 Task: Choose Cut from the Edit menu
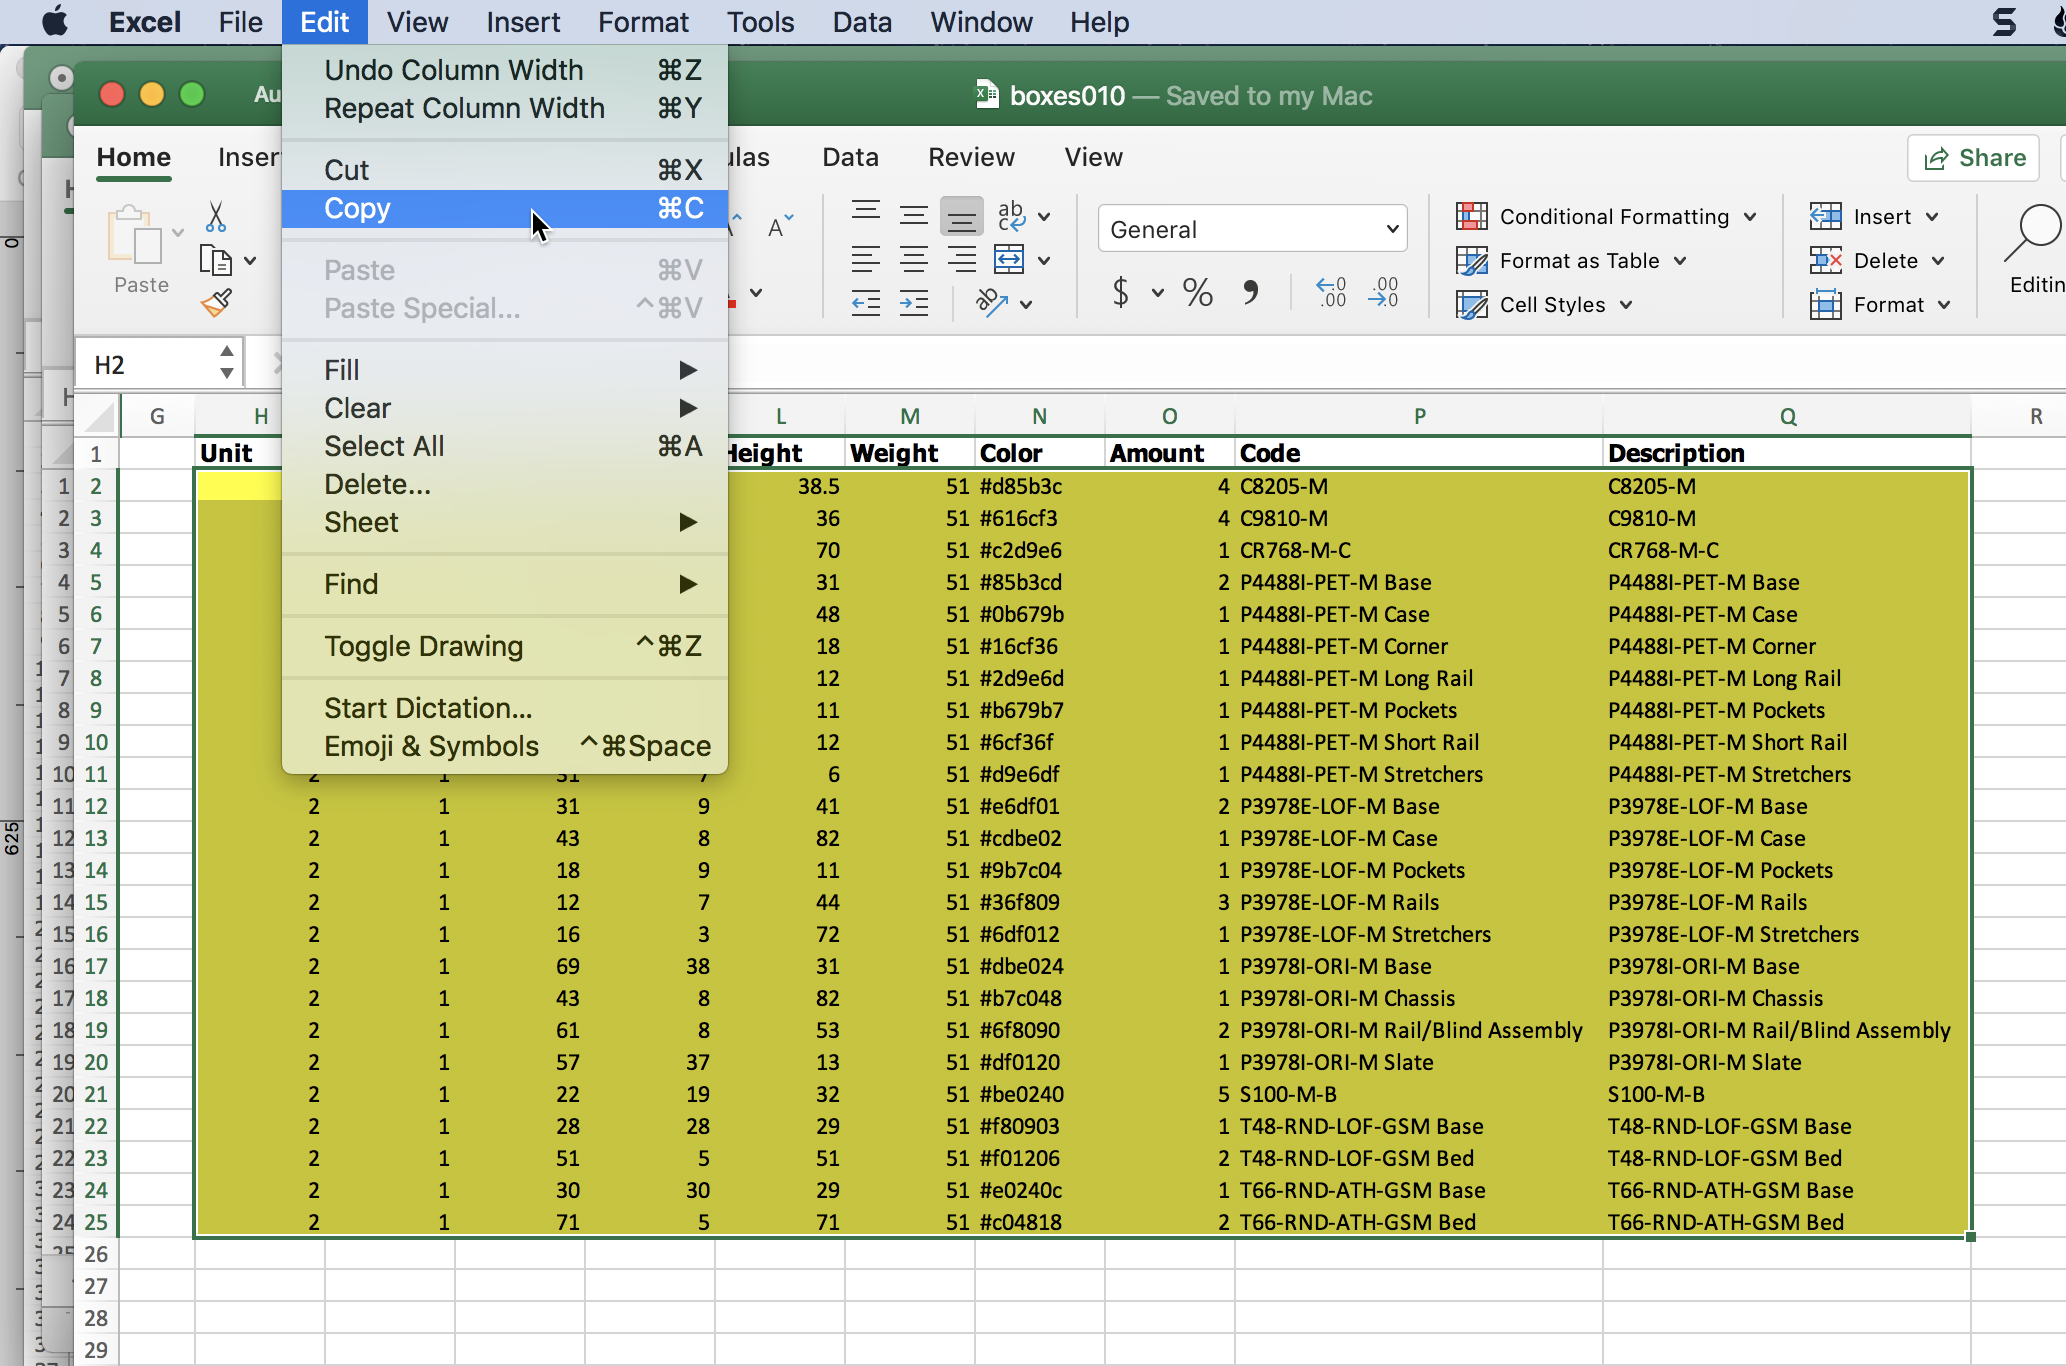pos(505,170)
